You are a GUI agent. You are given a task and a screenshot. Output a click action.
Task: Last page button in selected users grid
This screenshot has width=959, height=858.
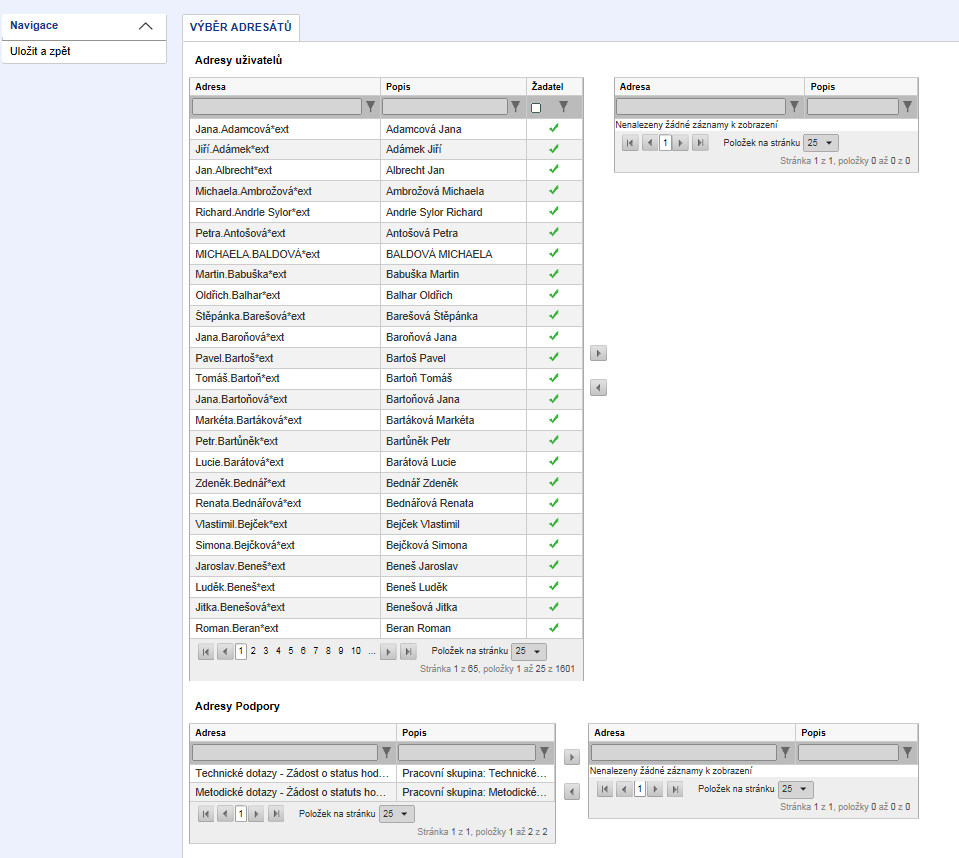click(x=700, y=143)
